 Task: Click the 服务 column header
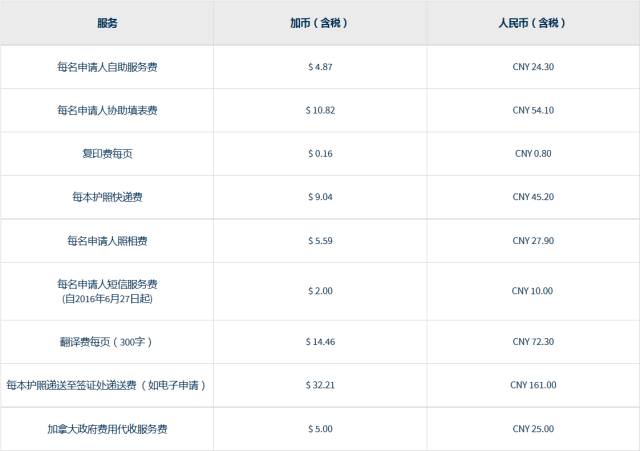(106, 21)
